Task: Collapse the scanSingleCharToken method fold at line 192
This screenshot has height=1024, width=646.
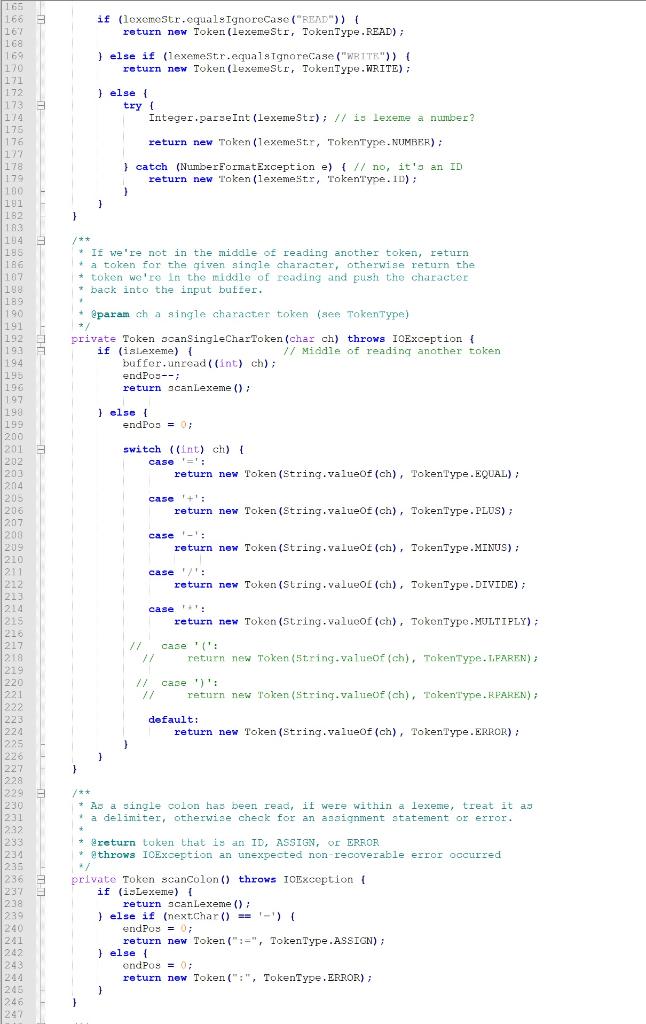Action: pos(40,339)
